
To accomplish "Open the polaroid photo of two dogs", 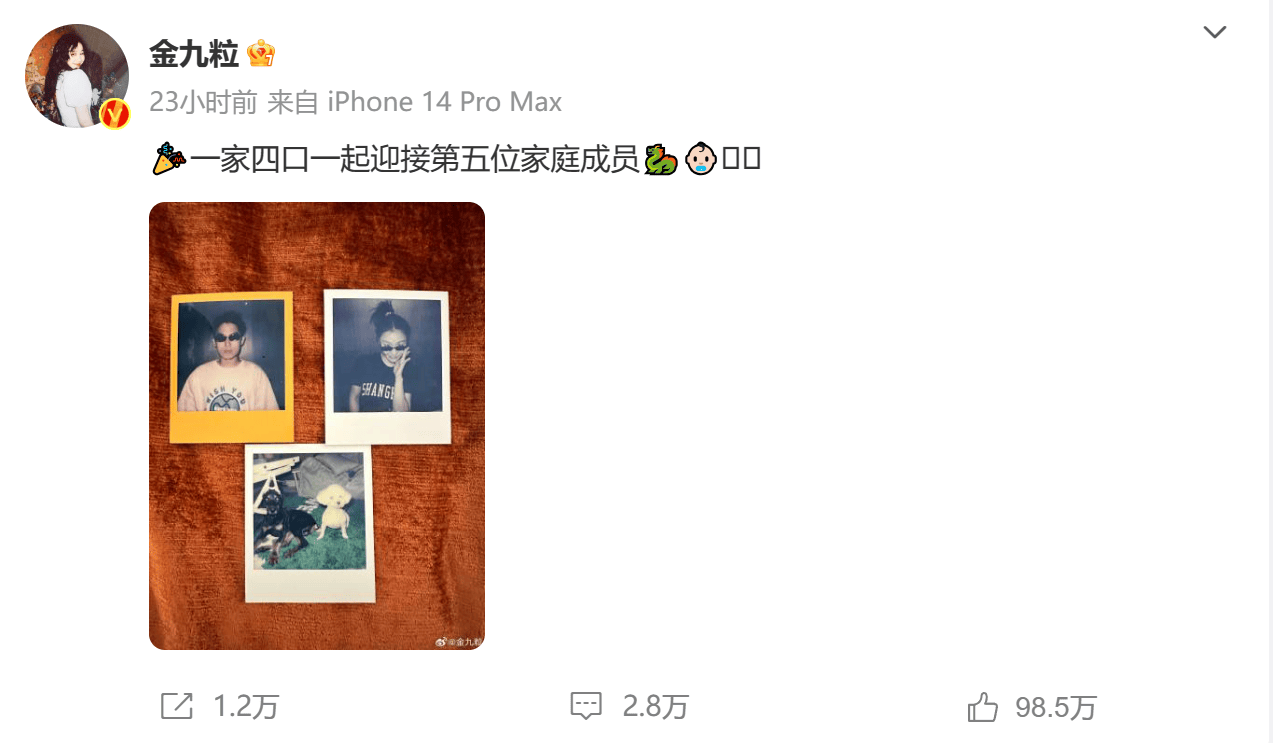I will [x=309, y=523].
